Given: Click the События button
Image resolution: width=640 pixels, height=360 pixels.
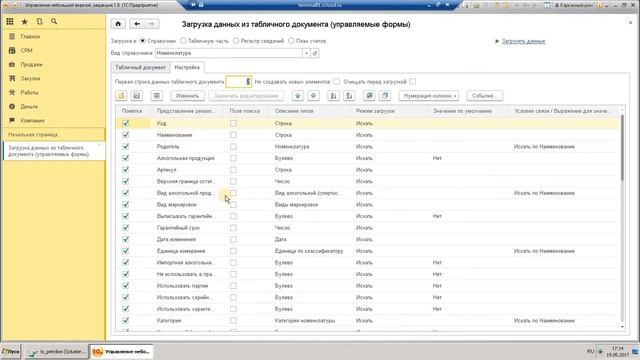Looking at the screenshot, I should tap(484, 96).
